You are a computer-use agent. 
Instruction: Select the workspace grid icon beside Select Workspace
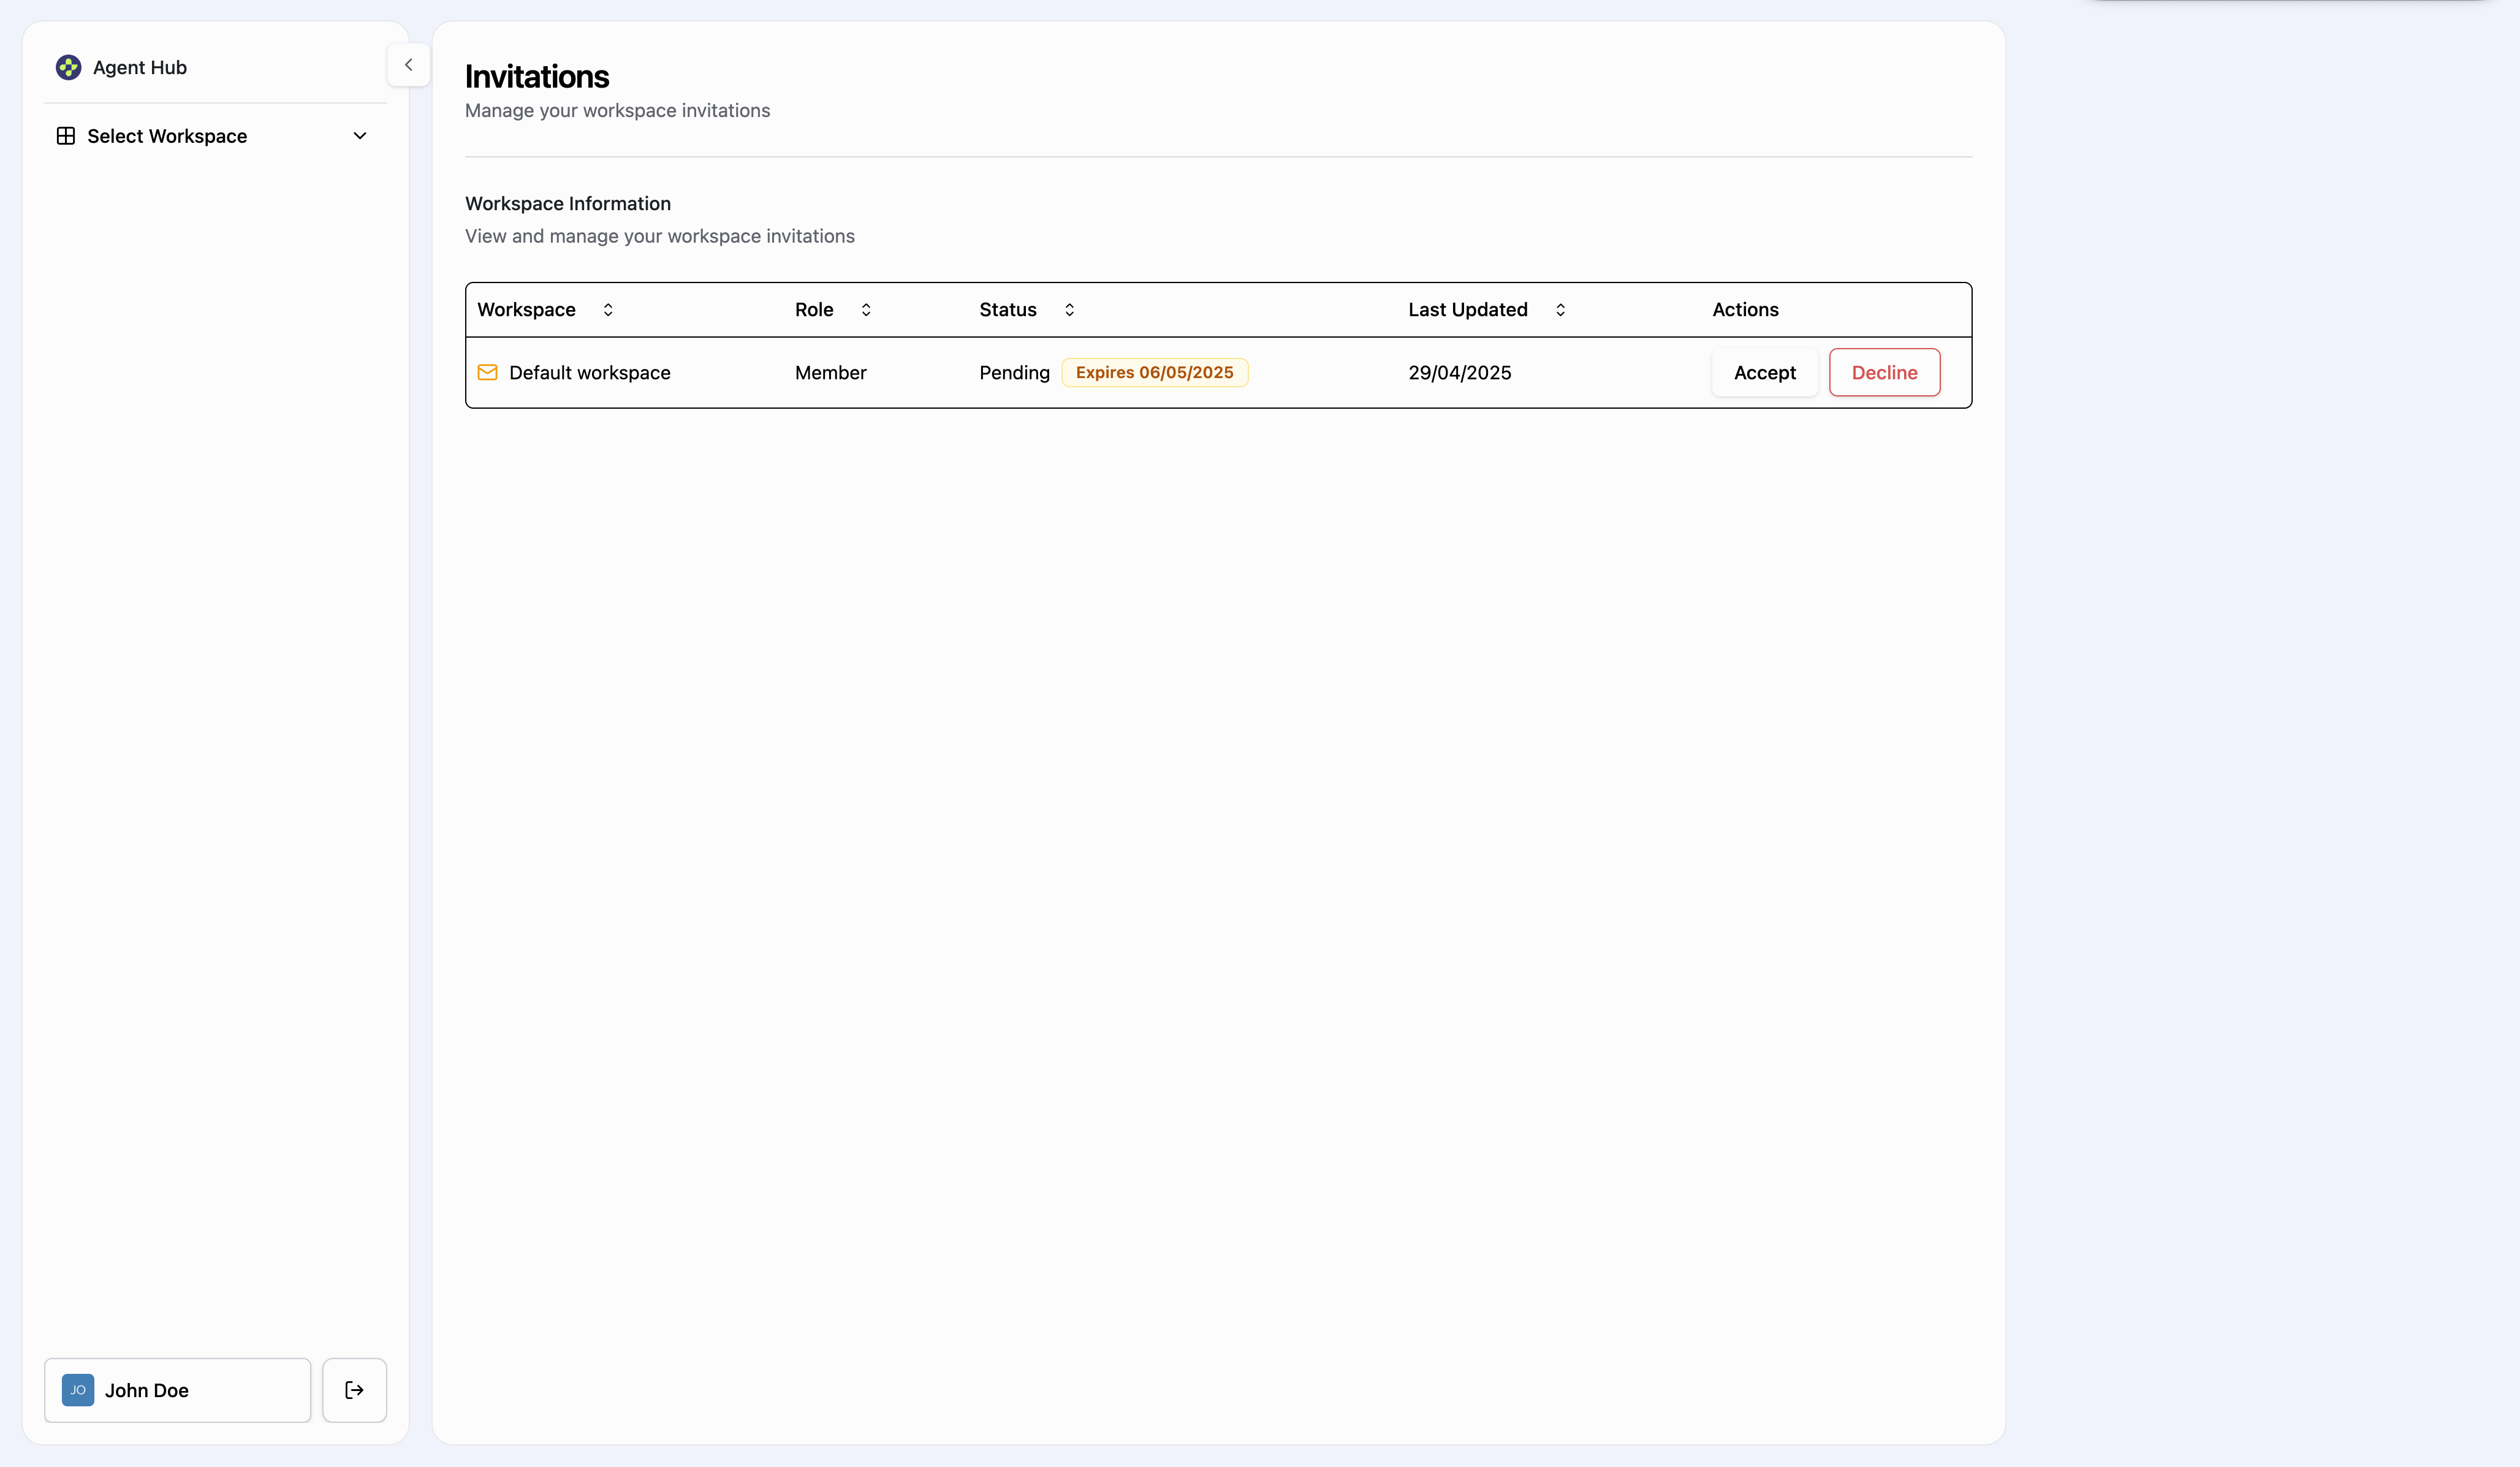click(x=65, y=135)
